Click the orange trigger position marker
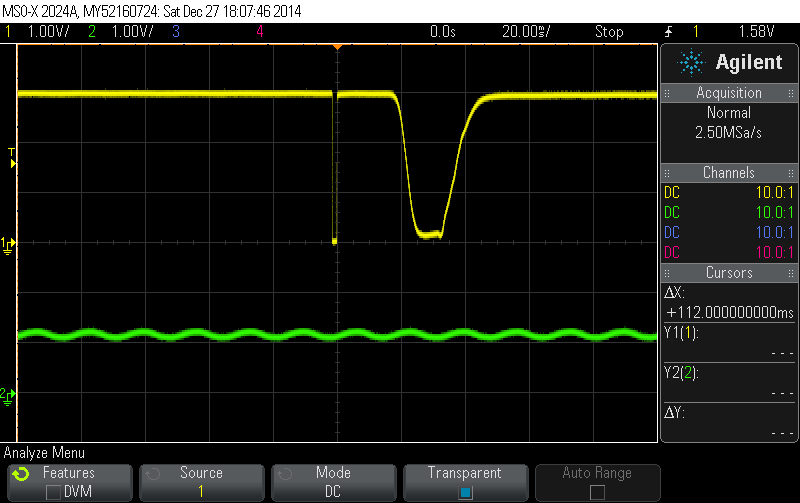 (337, 47)
